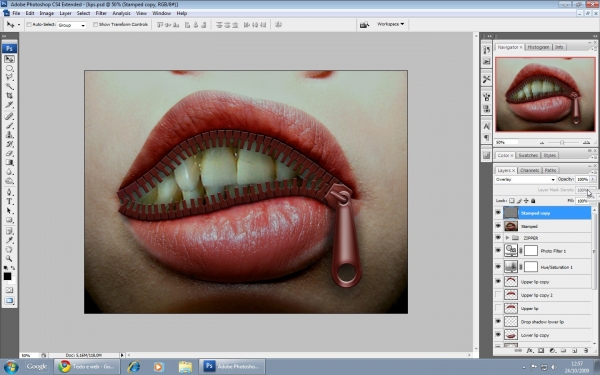
Task: Open the Workspace dropdown
Action: (390, 24)
